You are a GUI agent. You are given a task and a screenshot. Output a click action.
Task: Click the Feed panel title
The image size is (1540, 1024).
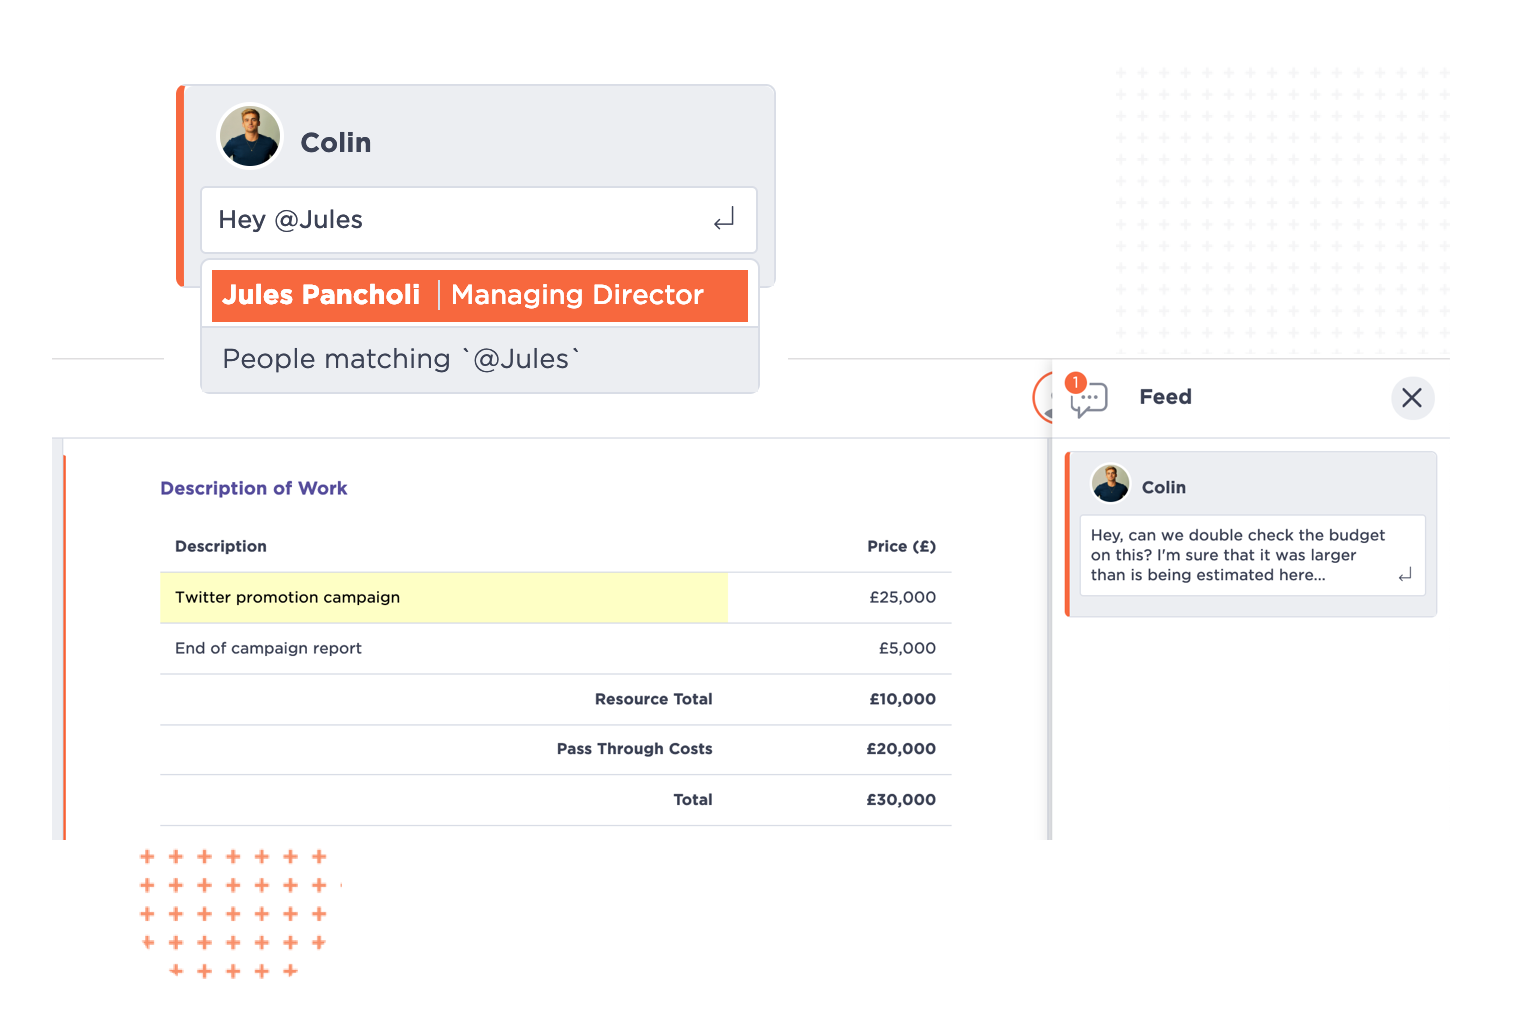(1166, 397)
